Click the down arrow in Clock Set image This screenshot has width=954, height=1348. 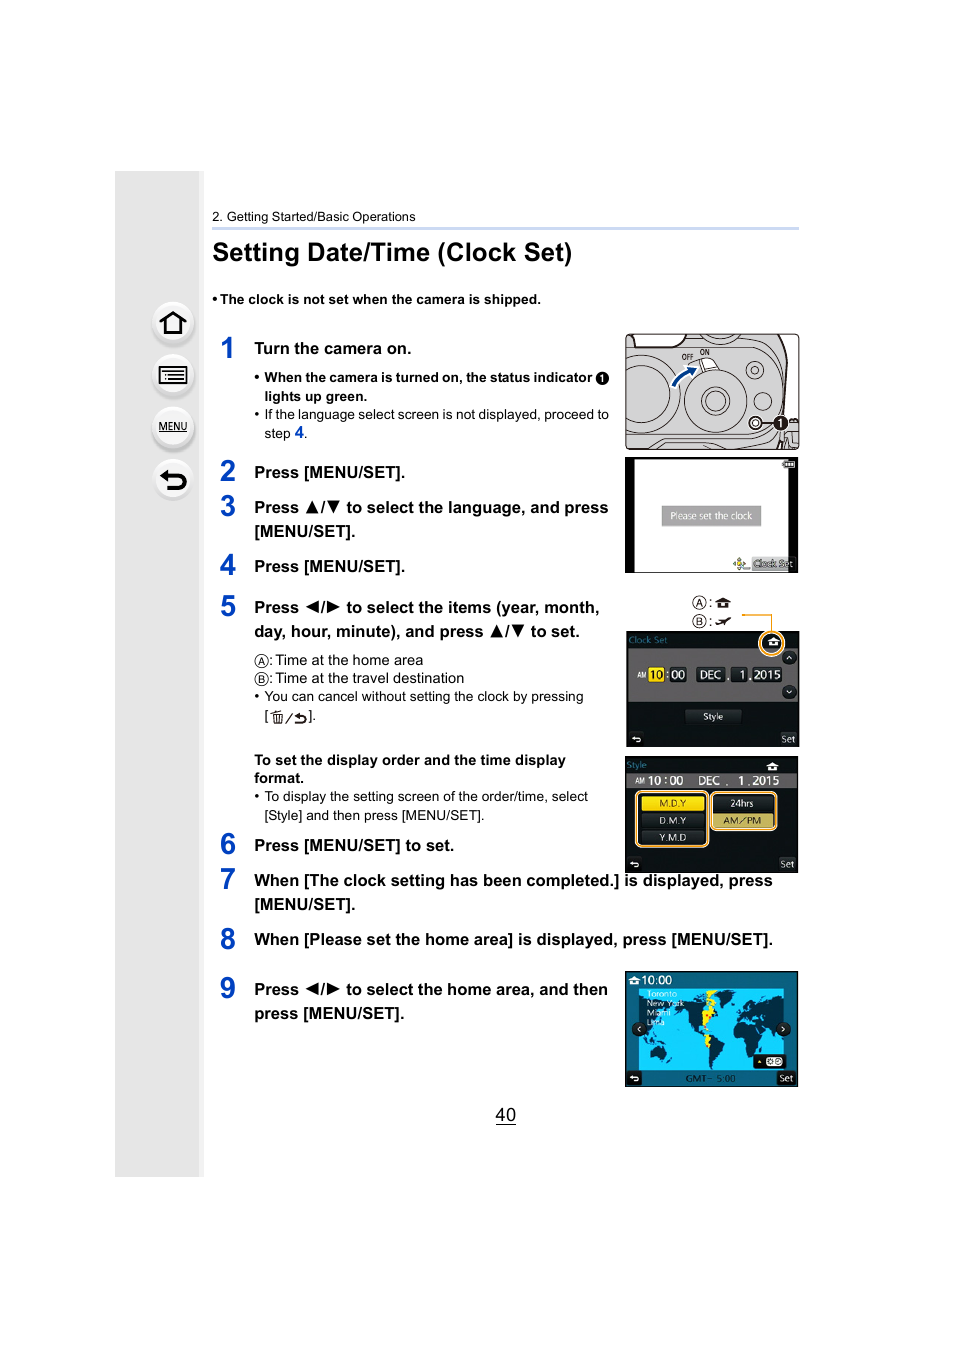click(x=789, y=692)
